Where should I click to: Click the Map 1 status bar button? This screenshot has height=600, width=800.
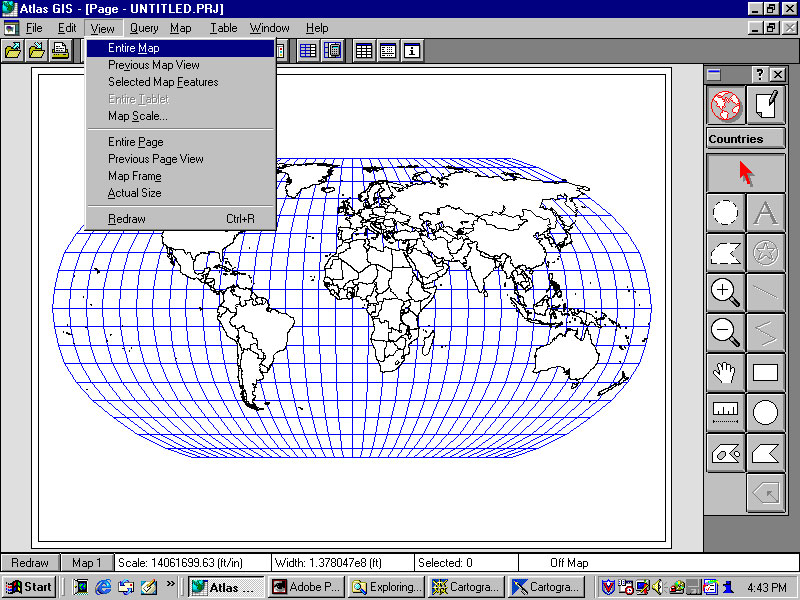[86, 563]
